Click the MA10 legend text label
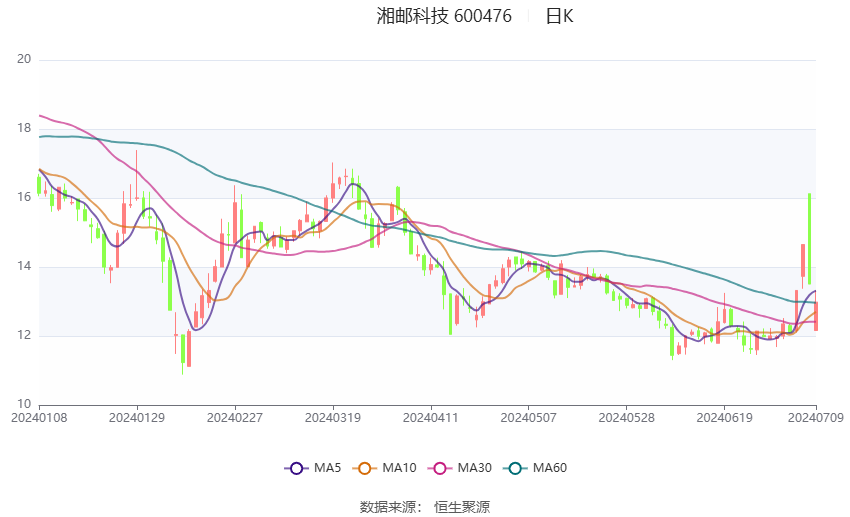 pyautogui.click(x=399, y=468)
